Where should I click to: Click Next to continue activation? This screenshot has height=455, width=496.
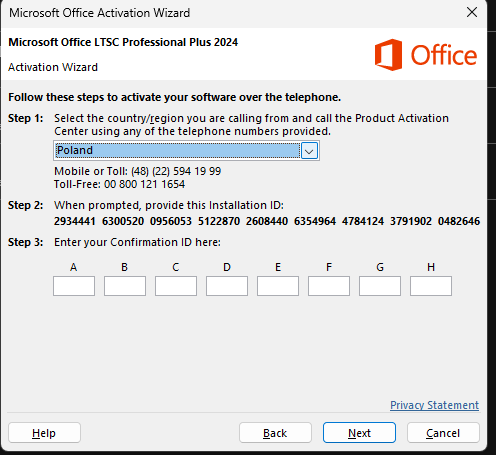point(359,433)
